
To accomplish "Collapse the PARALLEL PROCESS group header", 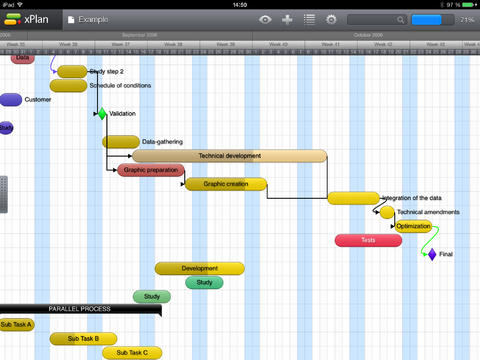I will coord(81,309).
